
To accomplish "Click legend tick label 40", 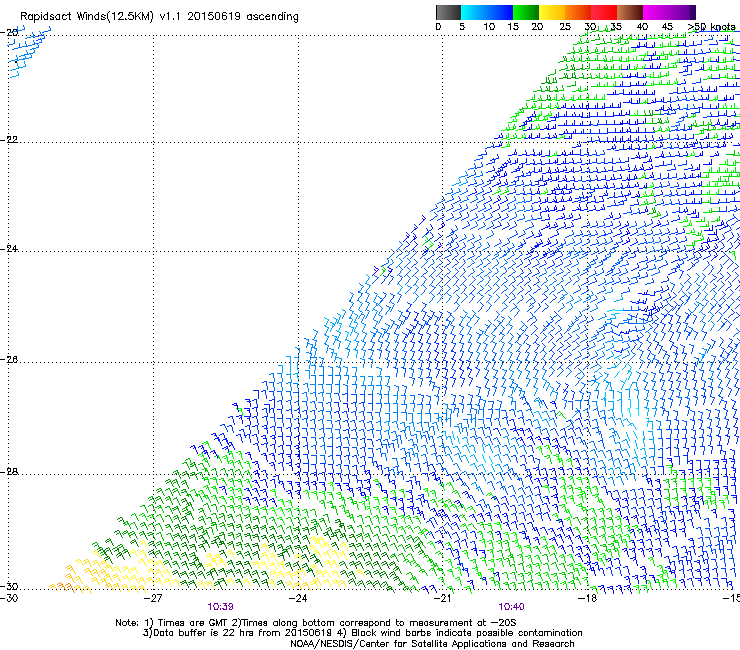I will point(642,27).
